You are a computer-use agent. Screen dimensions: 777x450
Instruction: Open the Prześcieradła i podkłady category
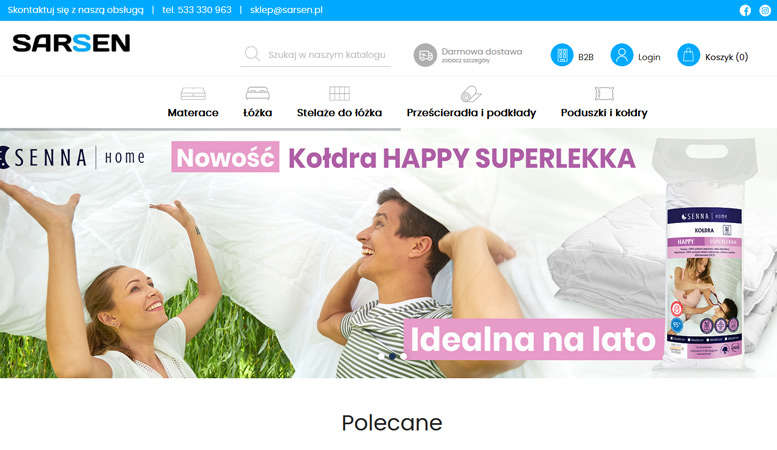click(x=471, y=112)
